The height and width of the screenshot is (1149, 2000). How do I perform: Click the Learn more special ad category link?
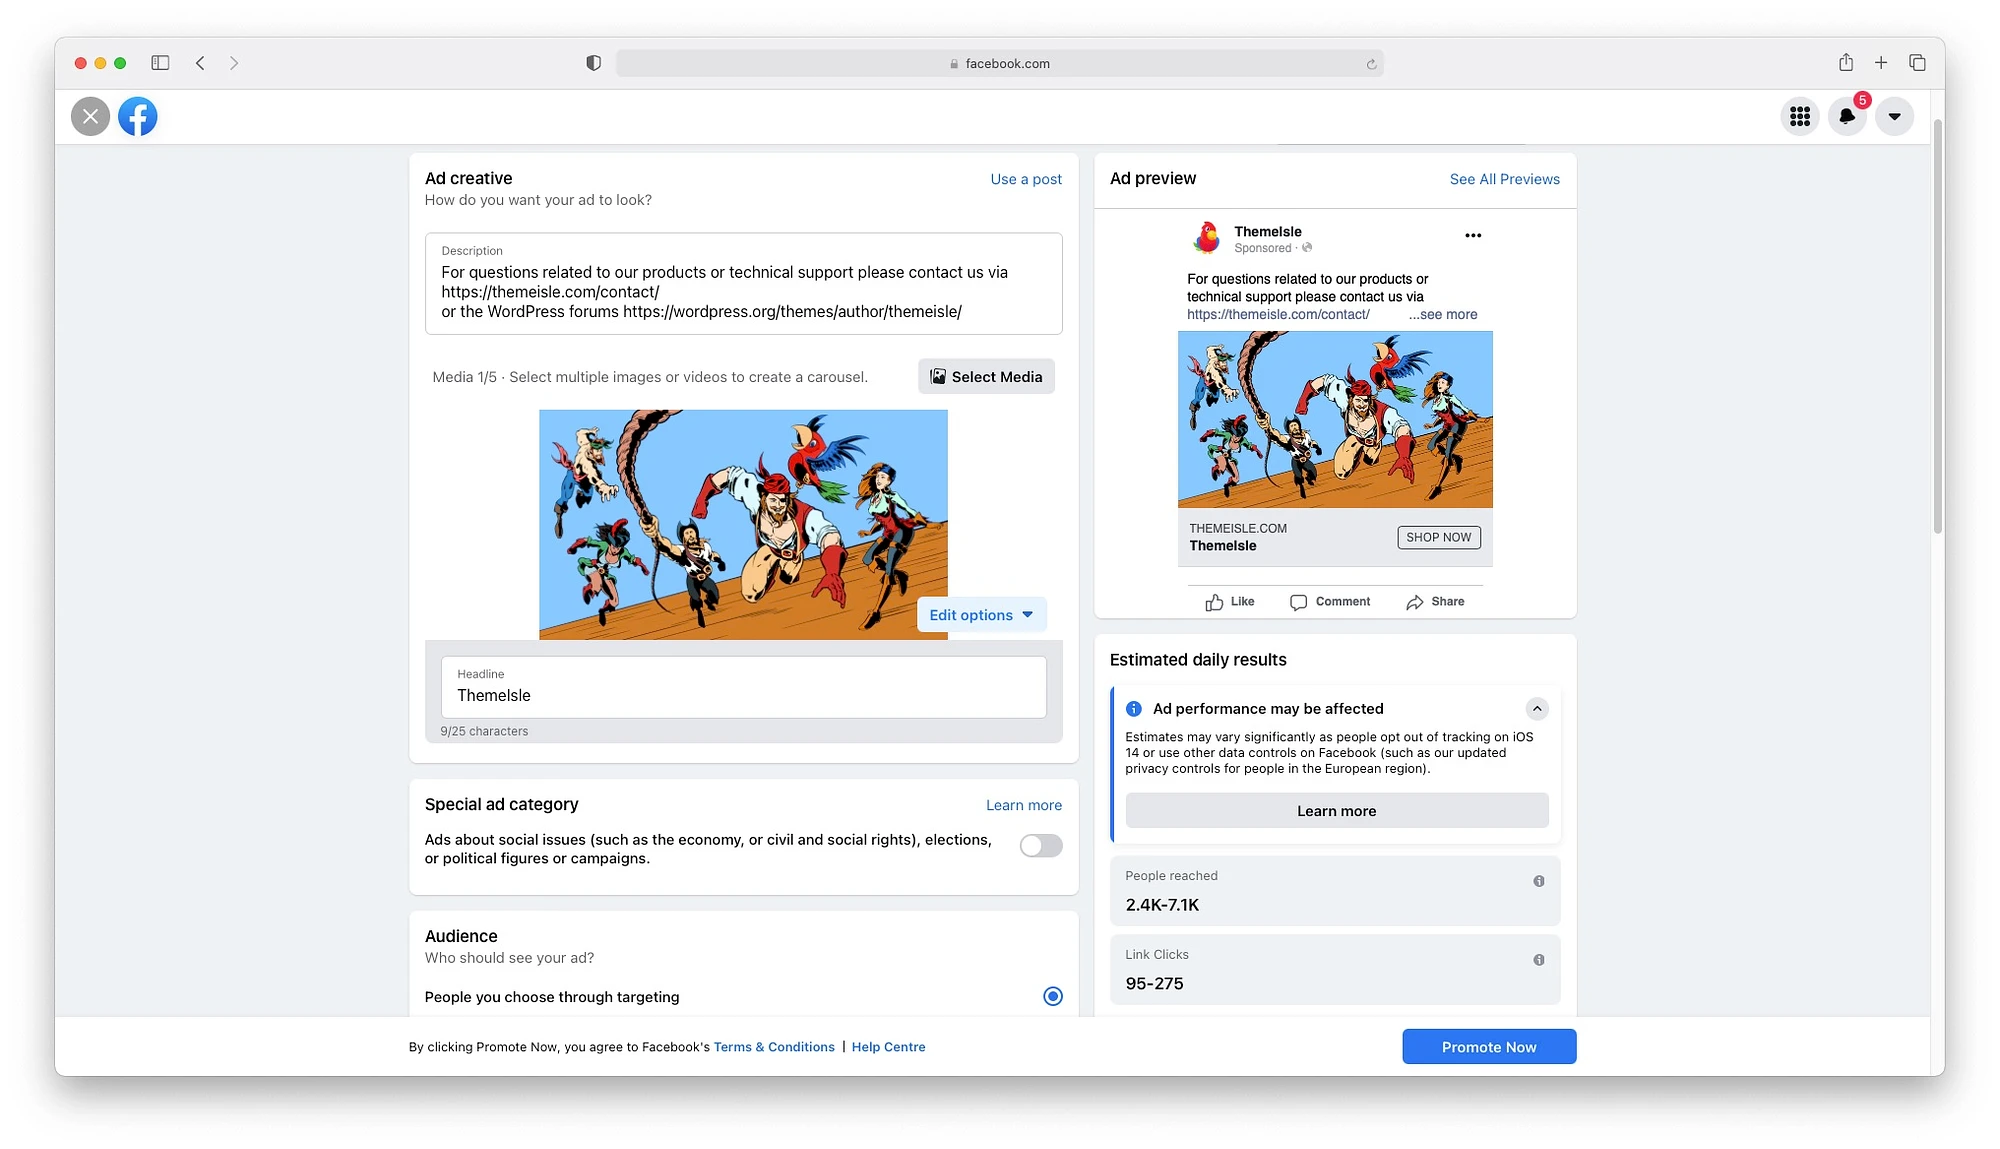click(x=1023, y=804)
